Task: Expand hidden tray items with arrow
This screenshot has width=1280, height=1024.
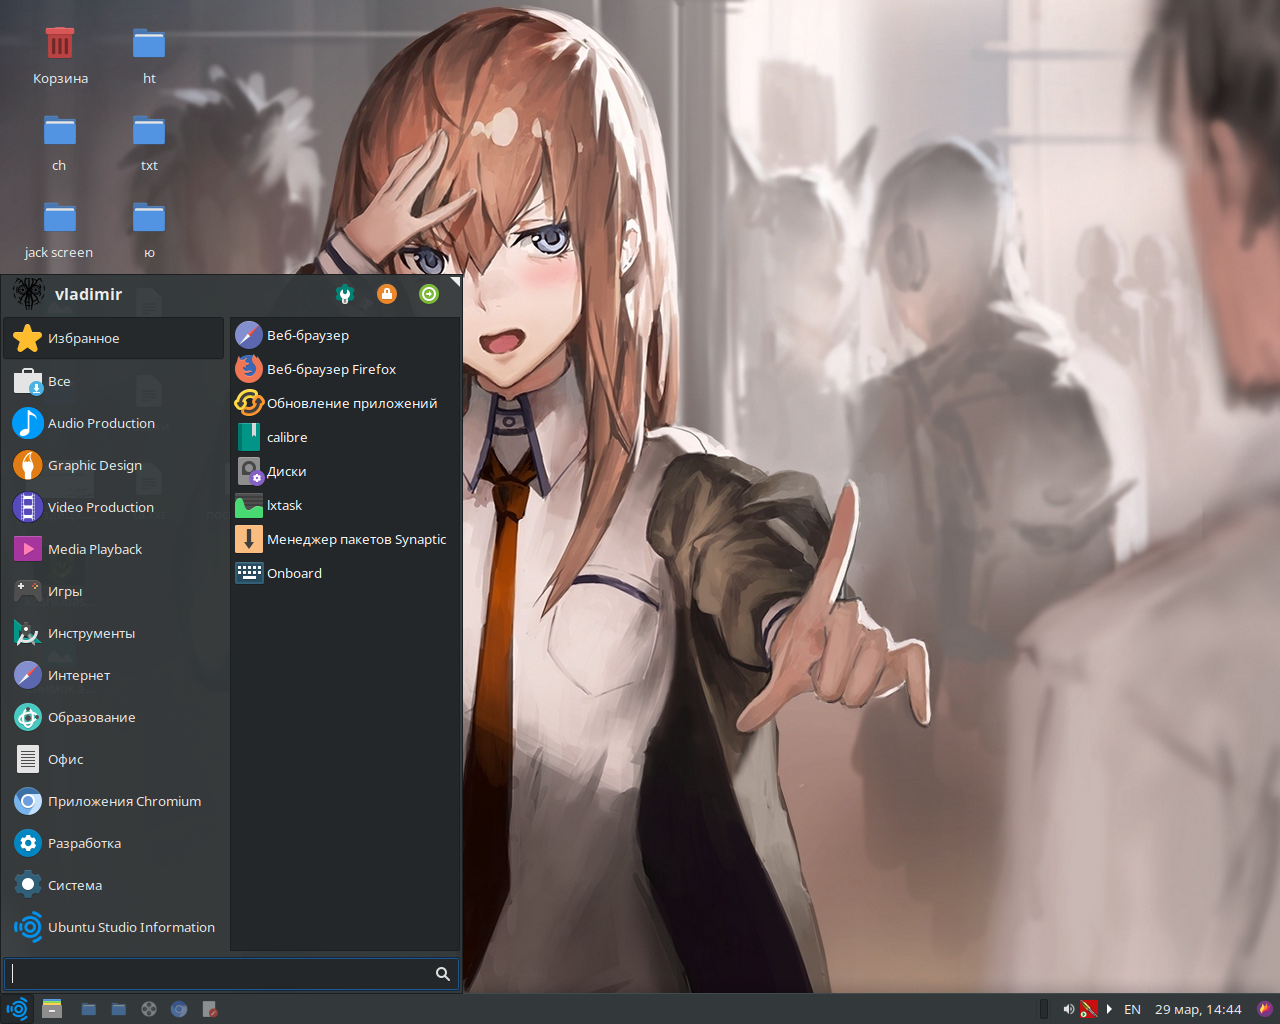Action: point(1109,1009)
